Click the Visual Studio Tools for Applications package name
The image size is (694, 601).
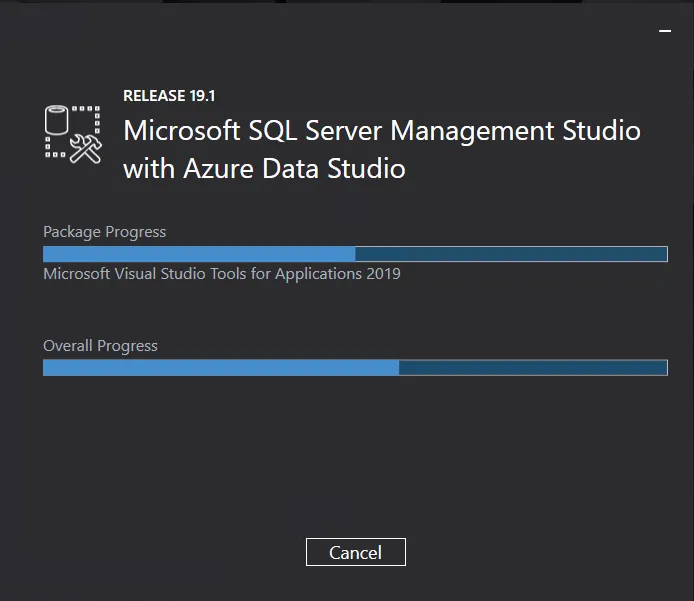click(x=221, y=273)
